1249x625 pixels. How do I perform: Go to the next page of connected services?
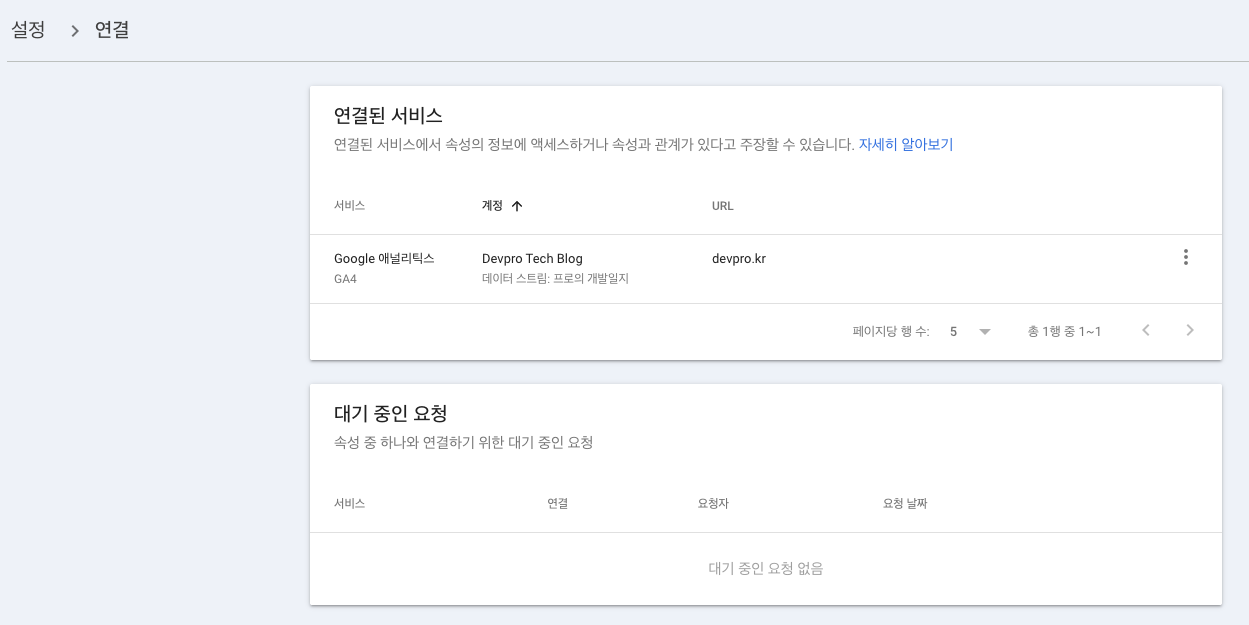tap(1190, 330)
